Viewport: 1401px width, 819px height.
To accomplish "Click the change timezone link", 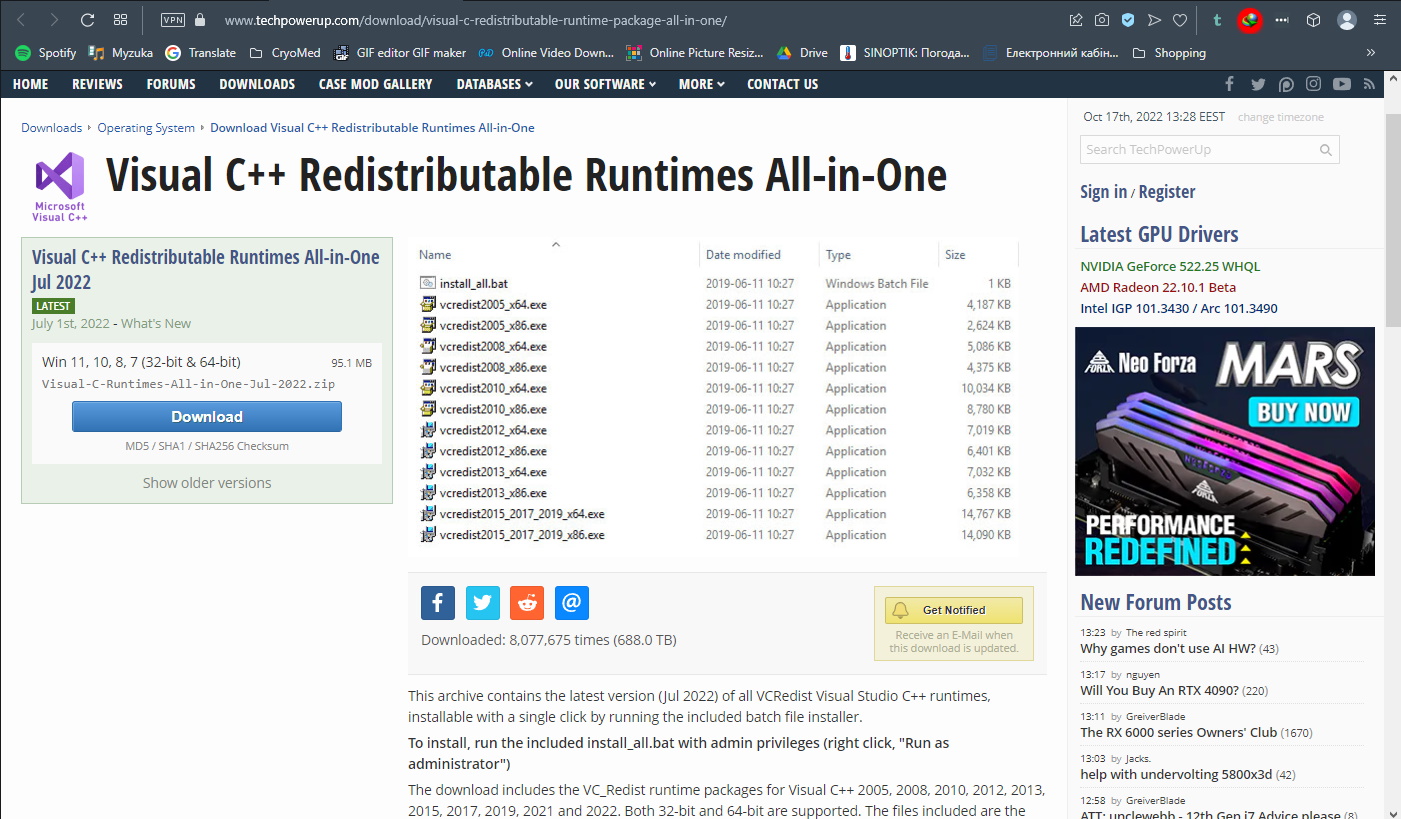I will 1281,117.
